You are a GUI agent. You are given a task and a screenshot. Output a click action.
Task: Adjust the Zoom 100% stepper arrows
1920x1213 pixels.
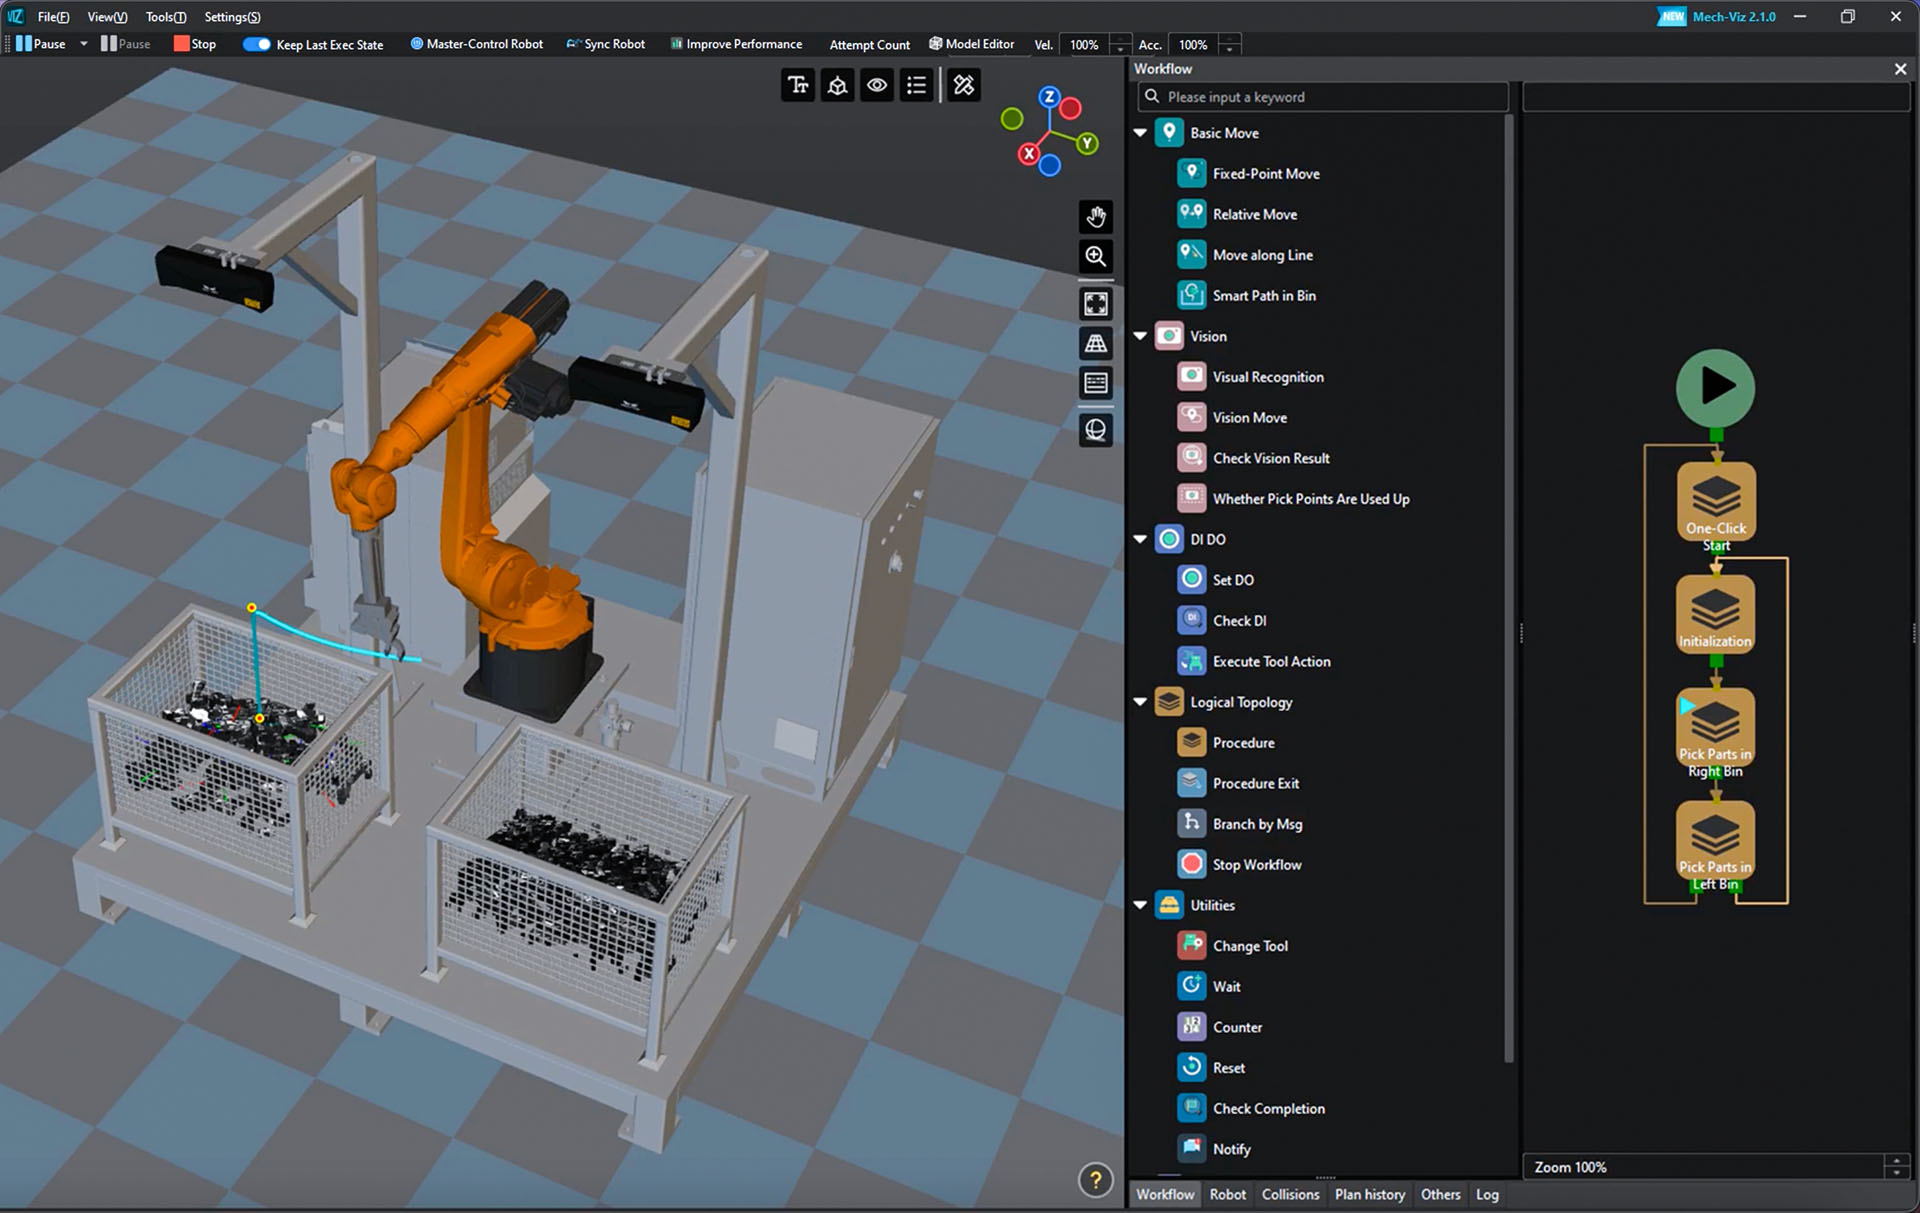tap(1896, 1167)
